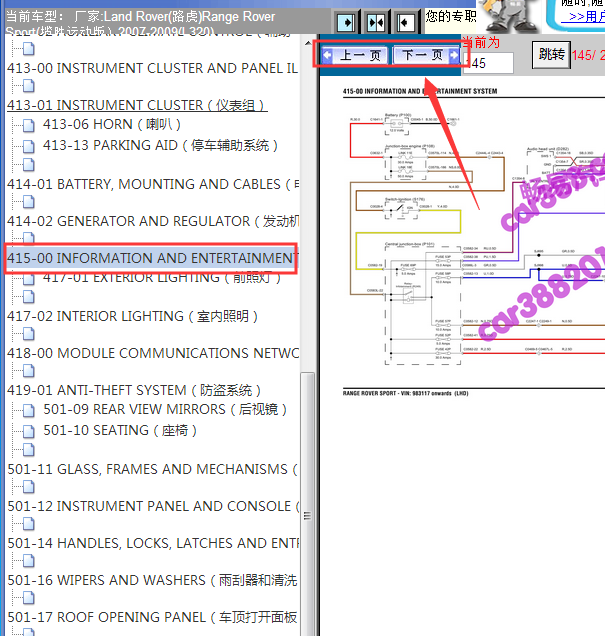Click the left-arrow panel layout icon
The image size is (605, 636).
[x=405, y=22]
